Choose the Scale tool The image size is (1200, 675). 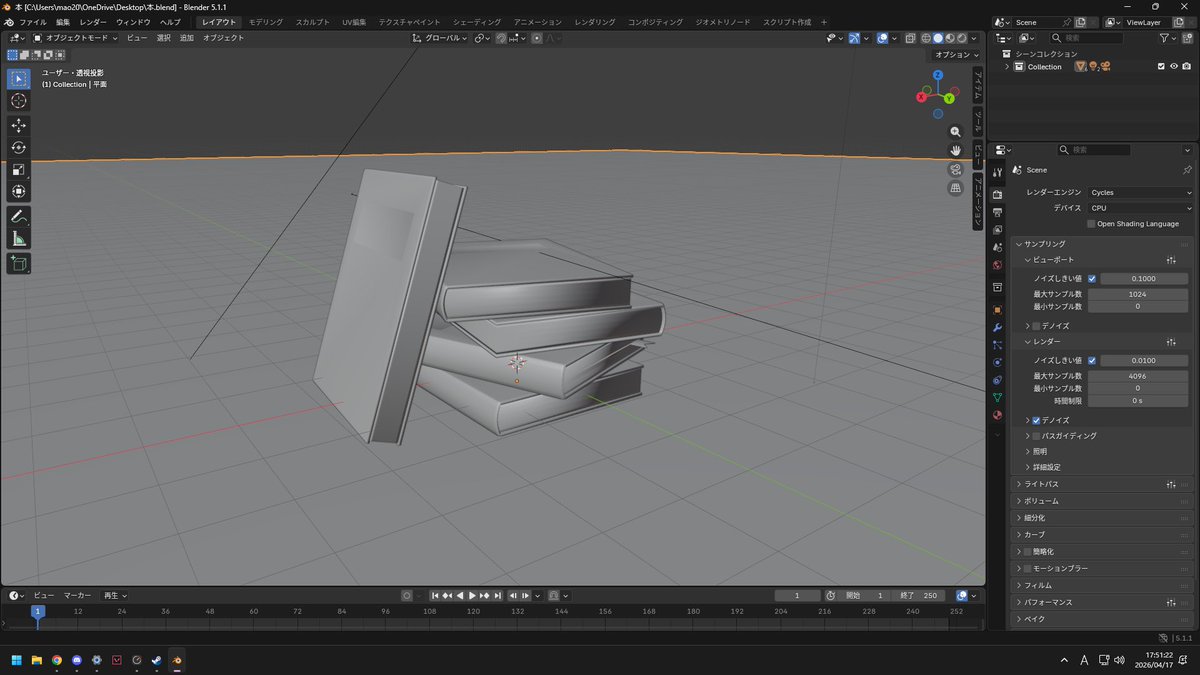[x=19, y=169]
